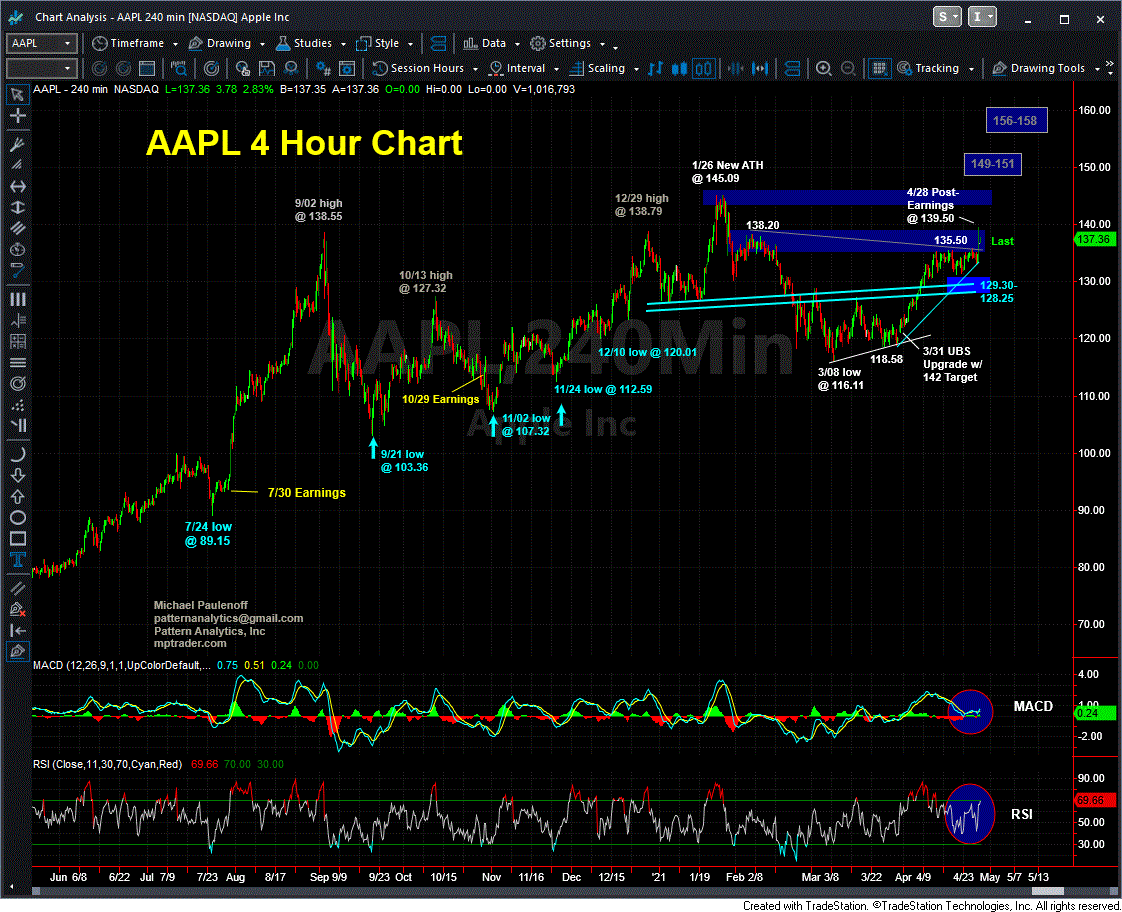
Task: Click the 156-158 target box
Action: (x=1016, y=121)
